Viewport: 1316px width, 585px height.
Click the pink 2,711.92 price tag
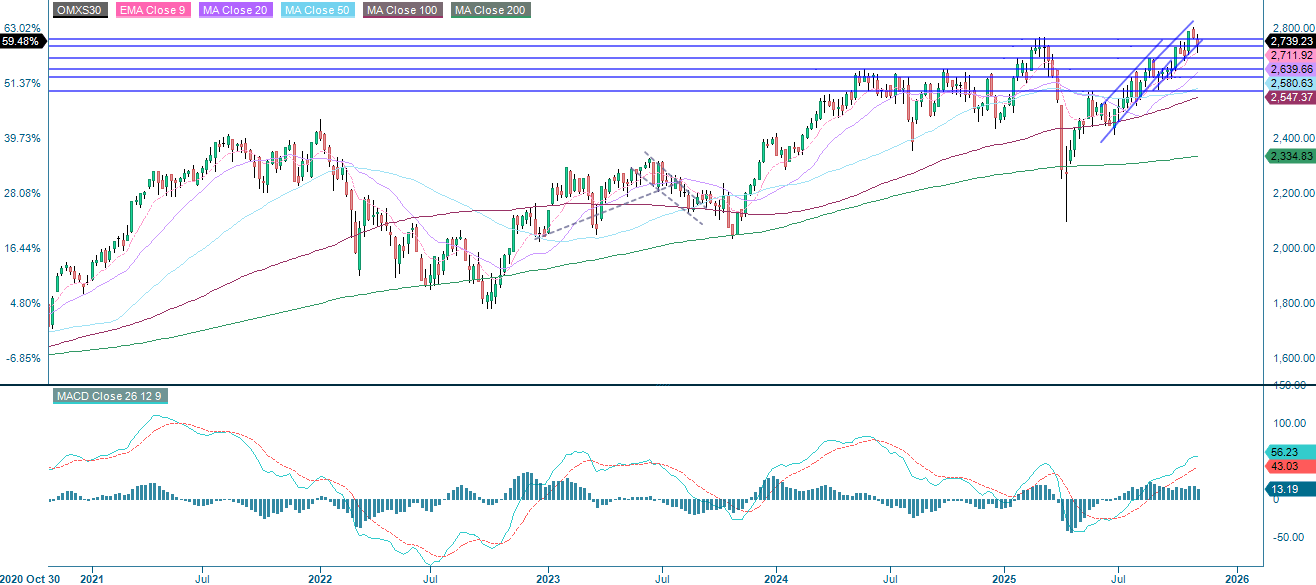(x=1290, y=55)
